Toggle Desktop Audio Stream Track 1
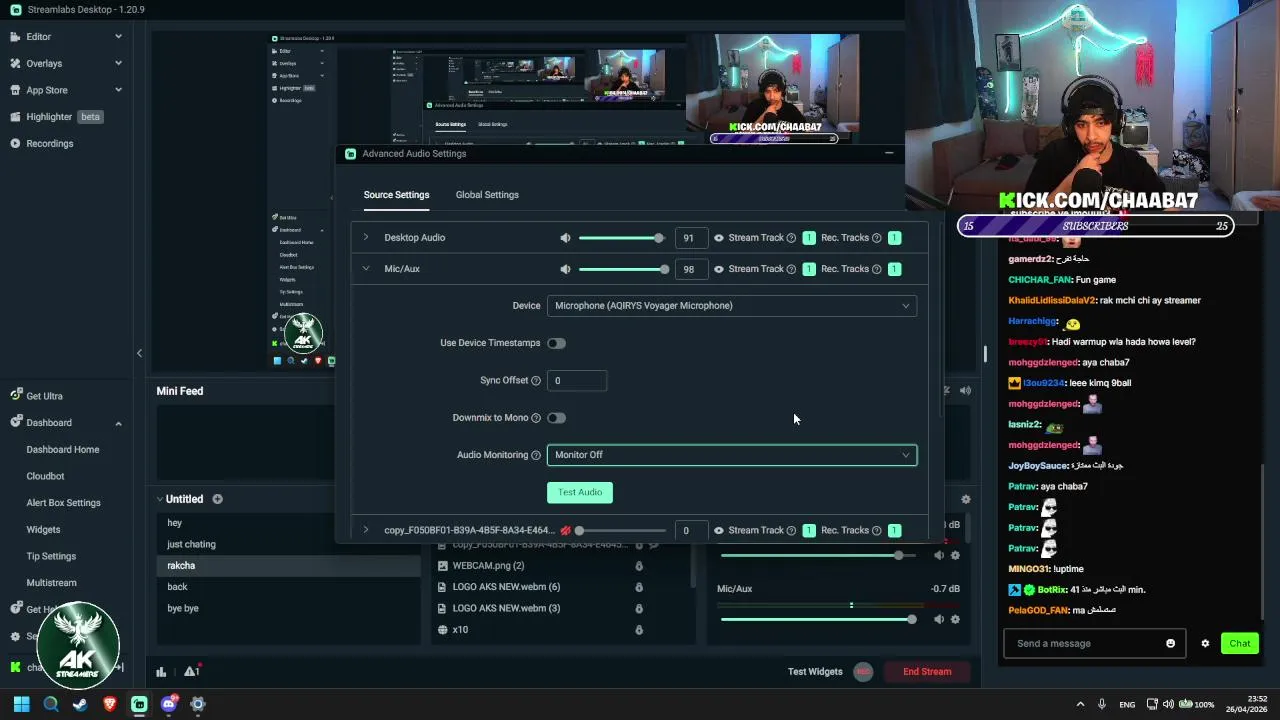The height and width of the screenshot is (720, 1280). coord(809,238)
